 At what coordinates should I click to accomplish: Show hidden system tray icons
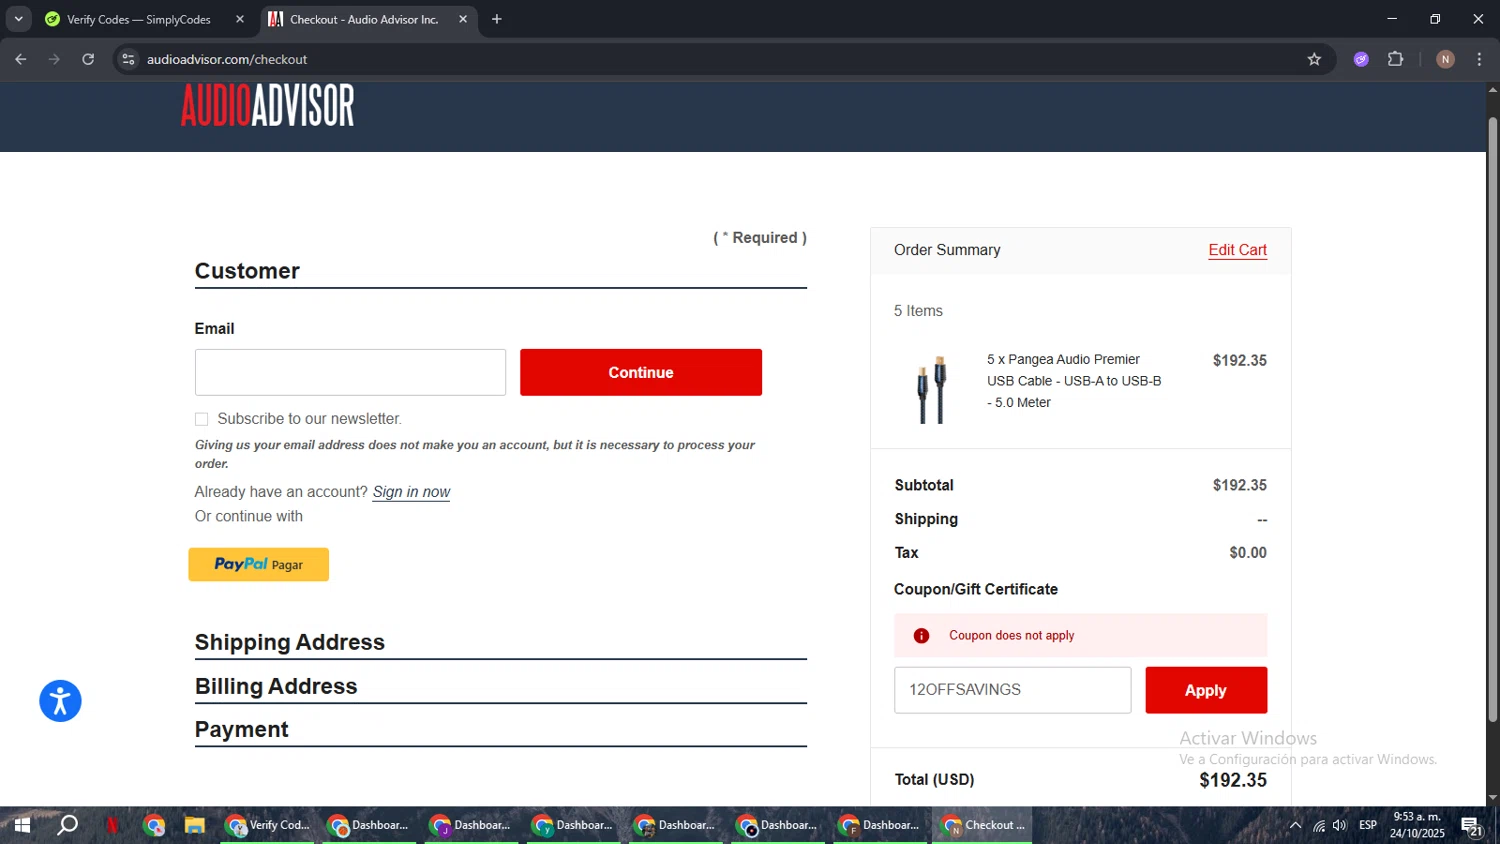click(1295, 825)
